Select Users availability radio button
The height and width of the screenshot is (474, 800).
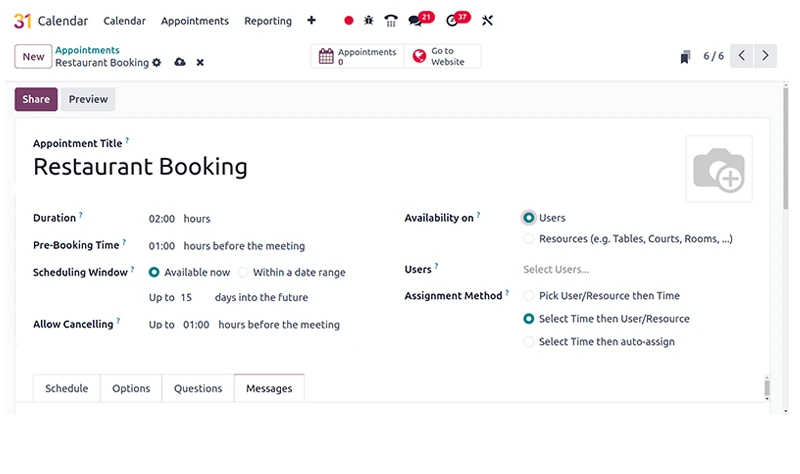point(529,218)
